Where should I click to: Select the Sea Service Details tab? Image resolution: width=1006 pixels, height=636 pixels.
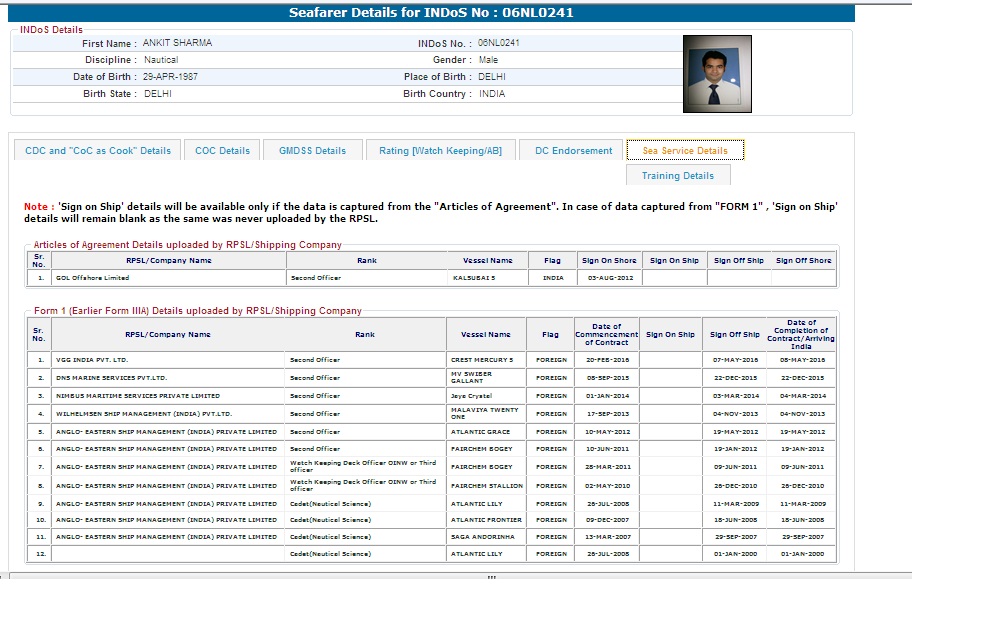point(685,151)
